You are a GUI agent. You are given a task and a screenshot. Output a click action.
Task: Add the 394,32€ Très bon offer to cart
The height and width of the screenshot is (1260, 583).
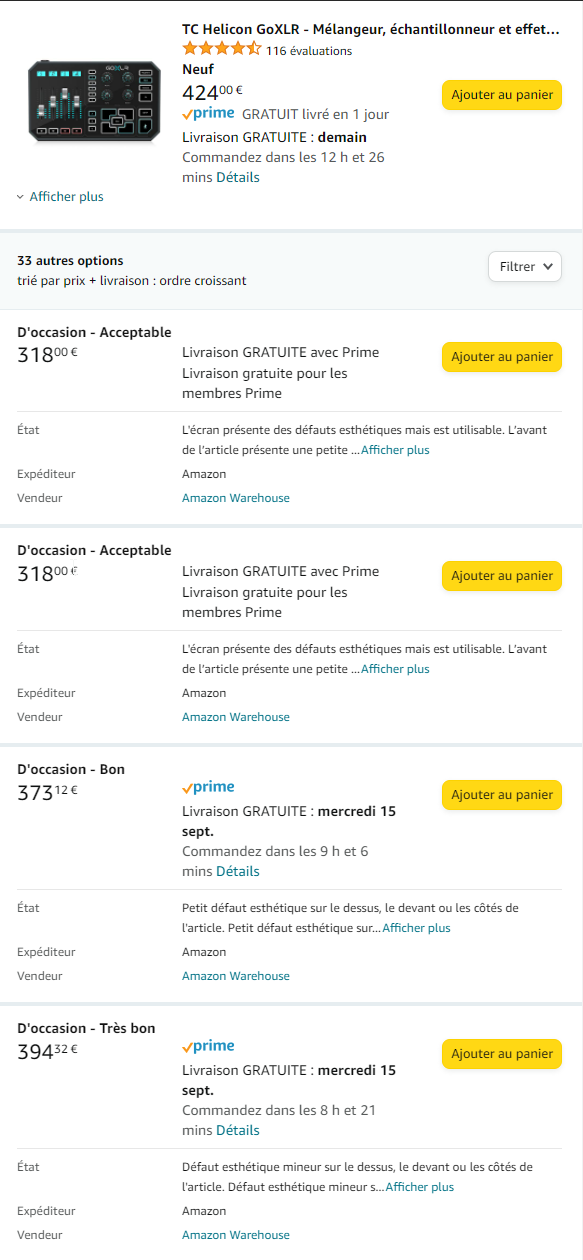click(502, 1054)
